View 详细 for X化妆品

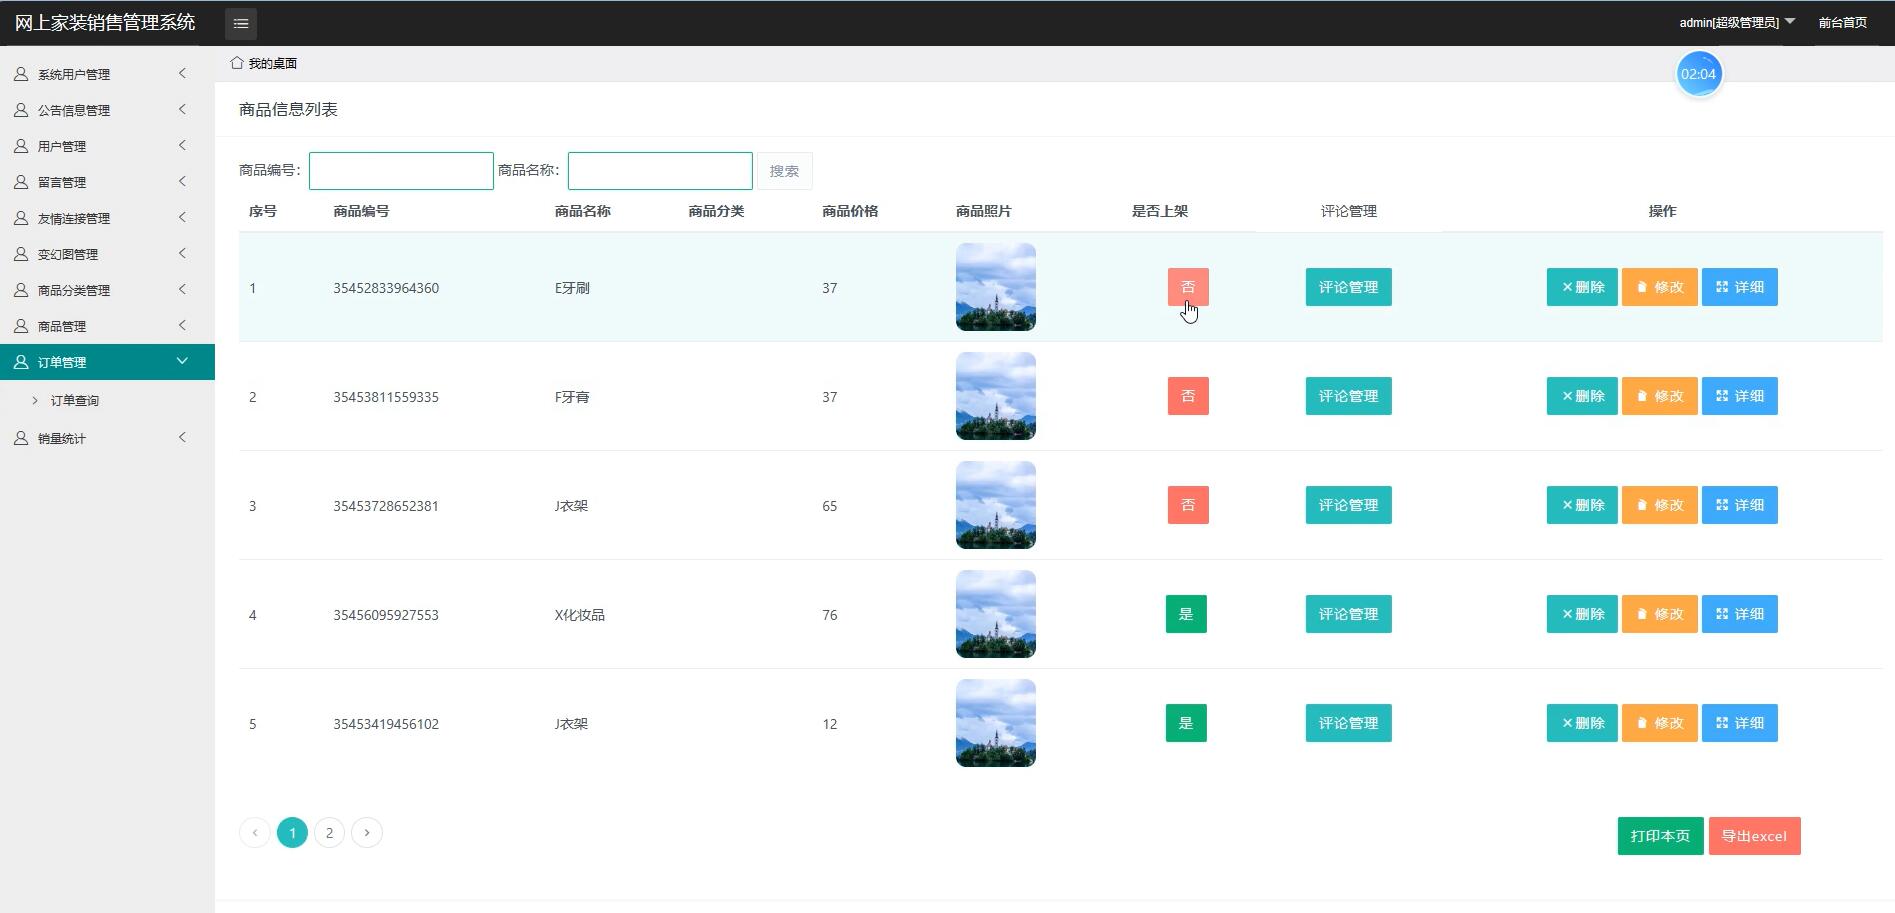[1739, 614]
